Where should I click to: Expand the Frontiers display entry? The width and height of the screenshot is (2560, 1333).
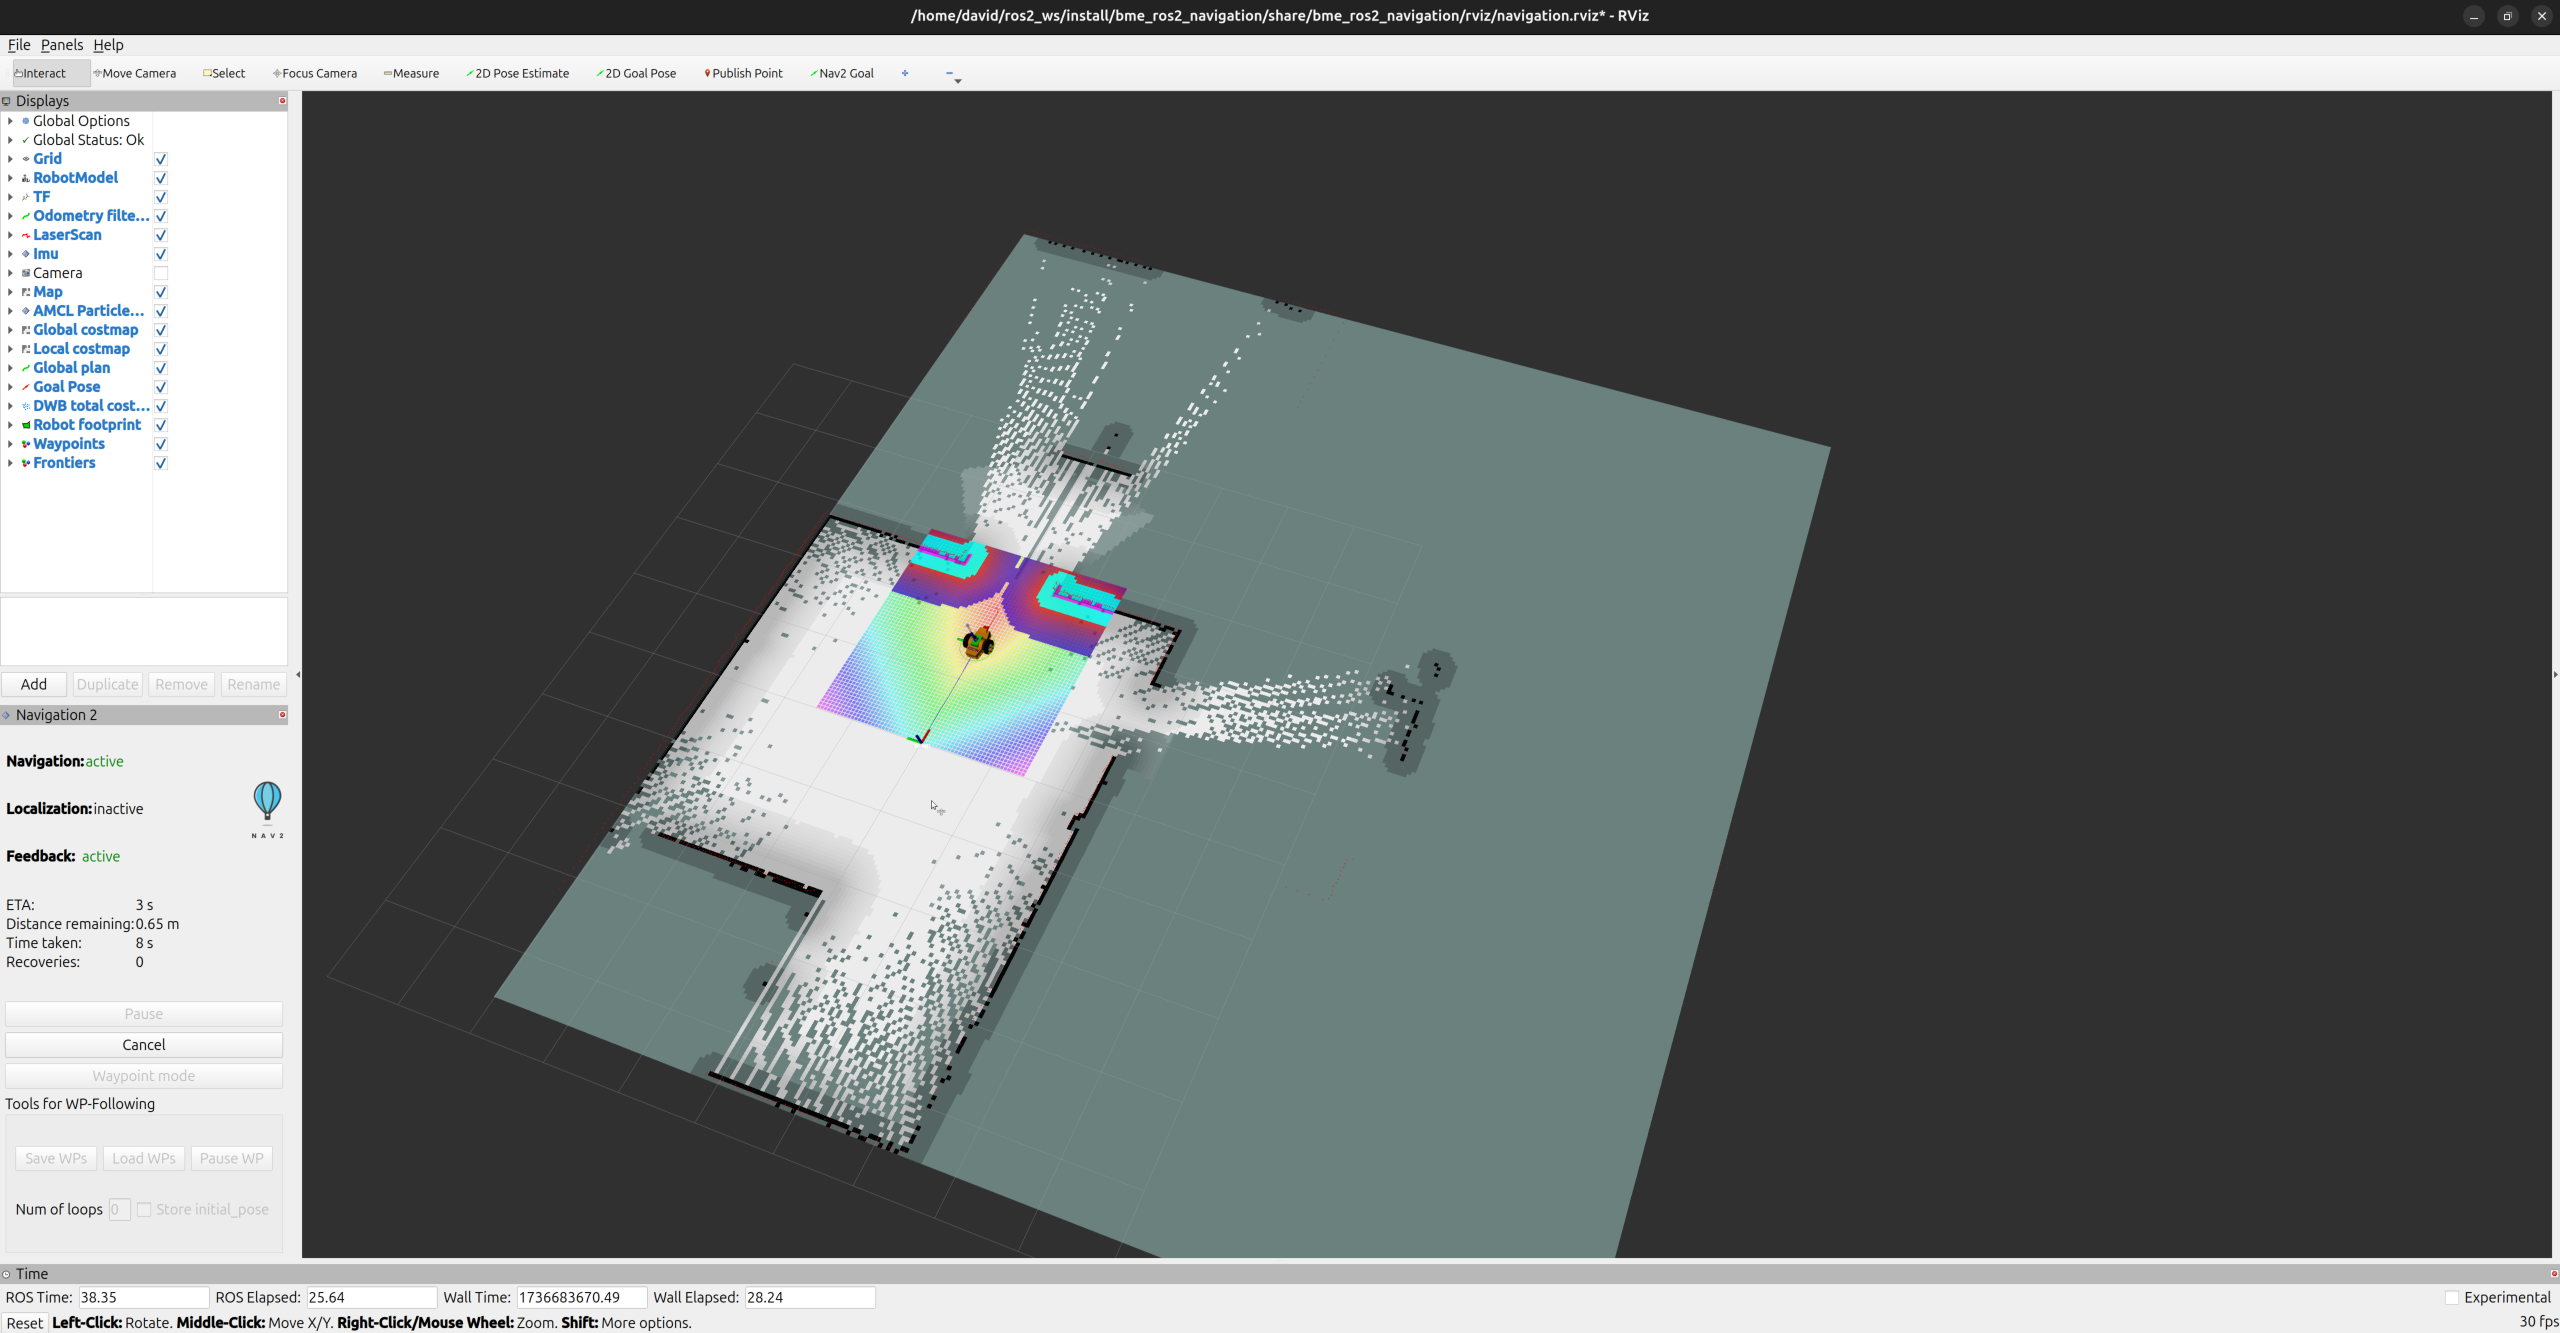(10, 463)
